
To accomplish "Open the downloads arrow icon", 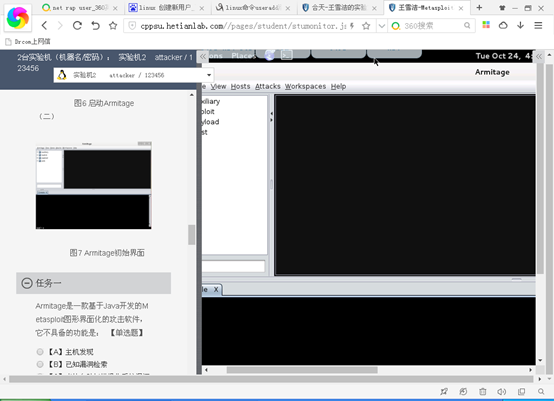I will tap(520, 25).
